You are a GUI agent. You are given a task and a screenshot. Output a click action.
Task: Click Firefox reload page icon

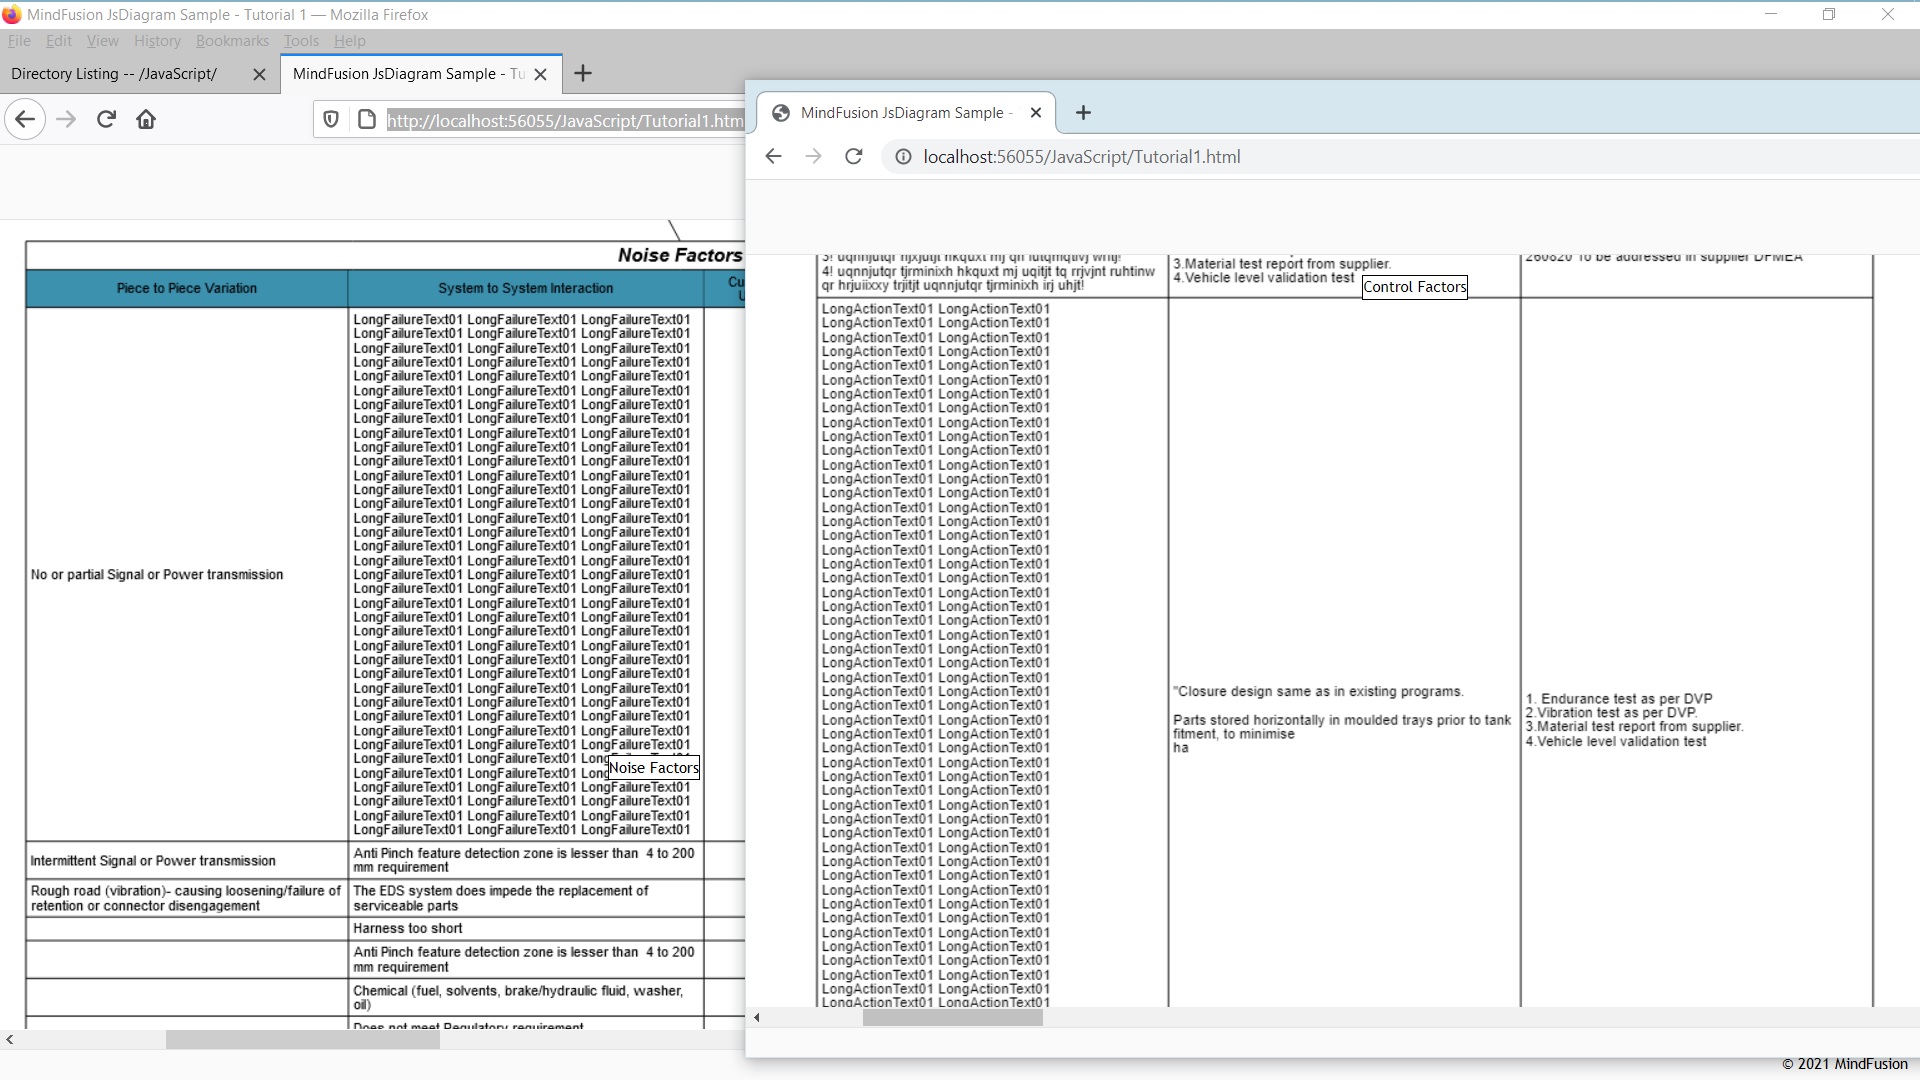106,120
